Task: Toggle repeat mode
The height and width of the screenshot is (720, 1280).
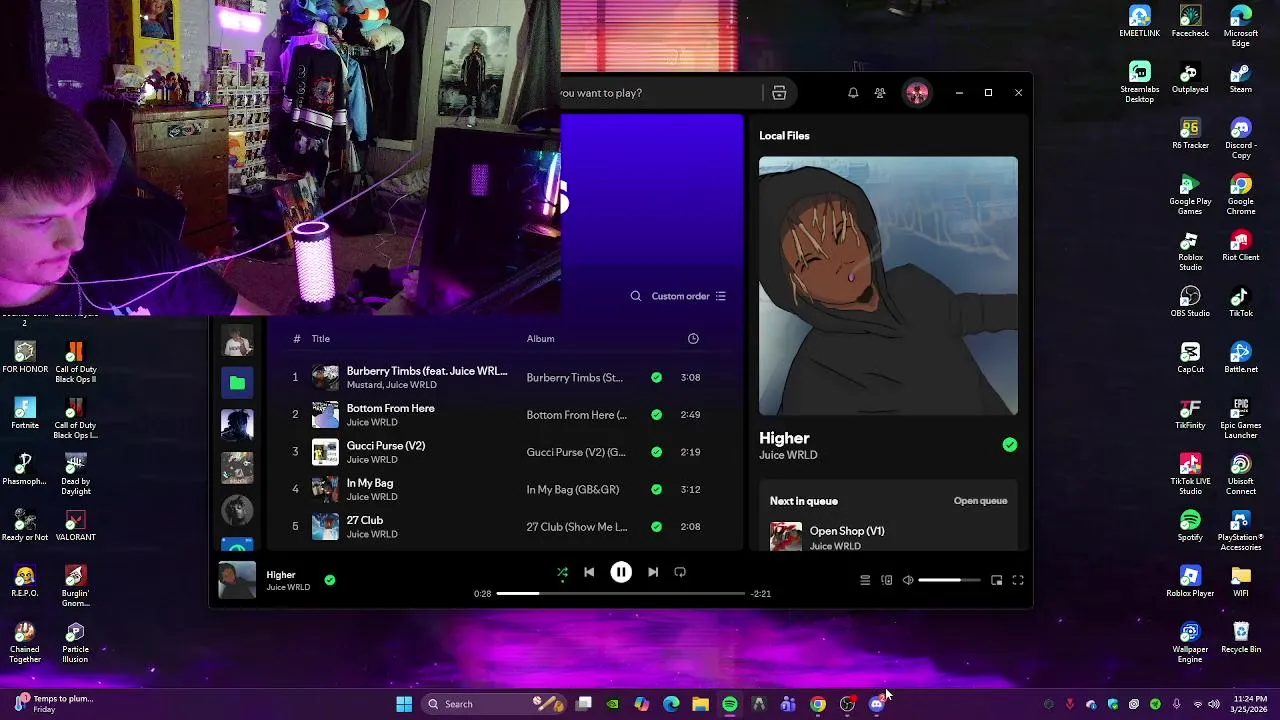Action: [x=680, y=572]
